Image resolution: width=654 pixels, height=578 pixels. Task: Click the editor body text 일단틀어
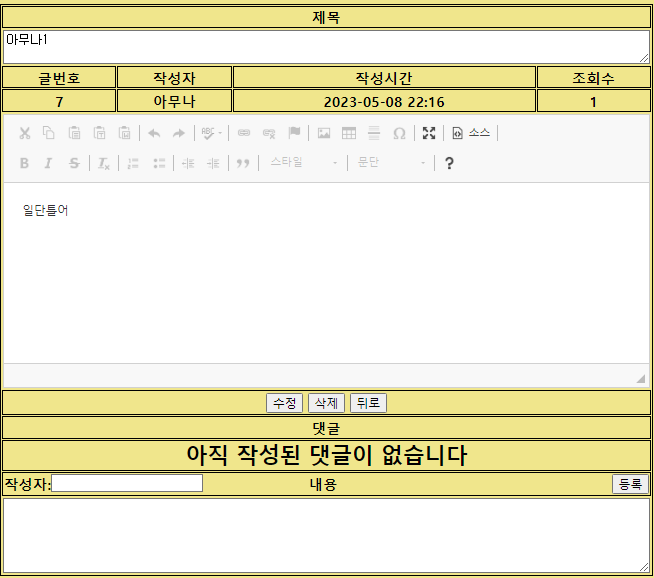click(x=45, y=210)
